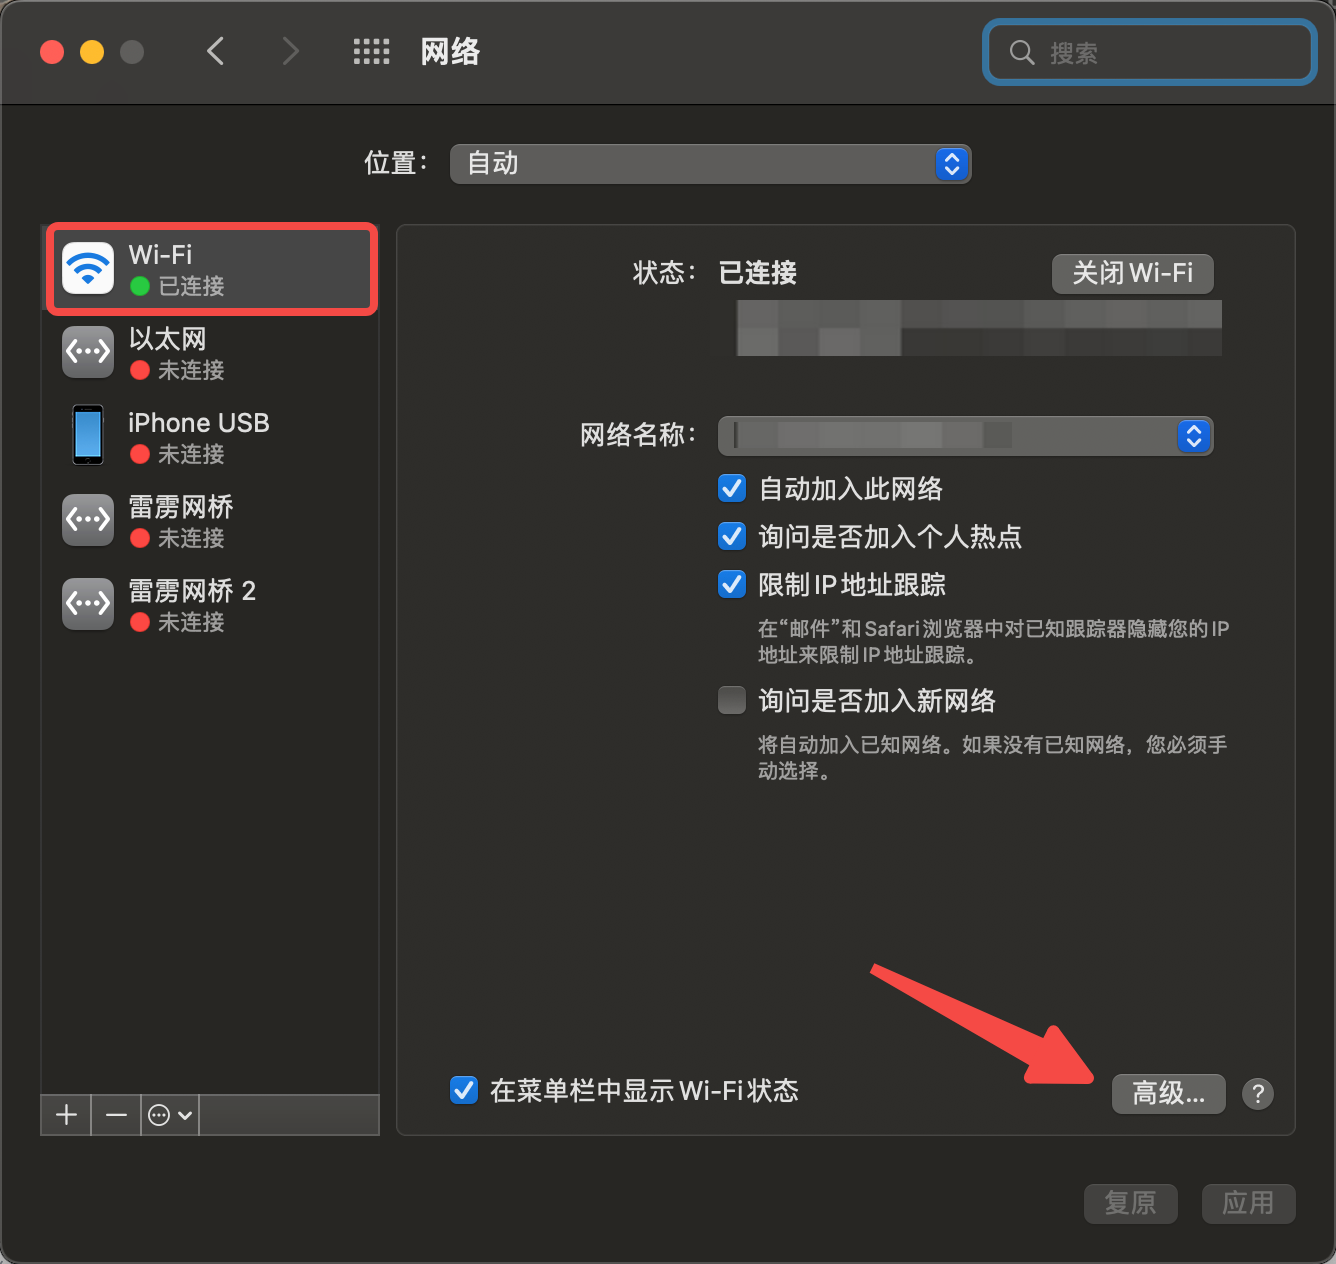Open the 网络名称 dropdown
1336x1264 pixels.
[965, 435]
